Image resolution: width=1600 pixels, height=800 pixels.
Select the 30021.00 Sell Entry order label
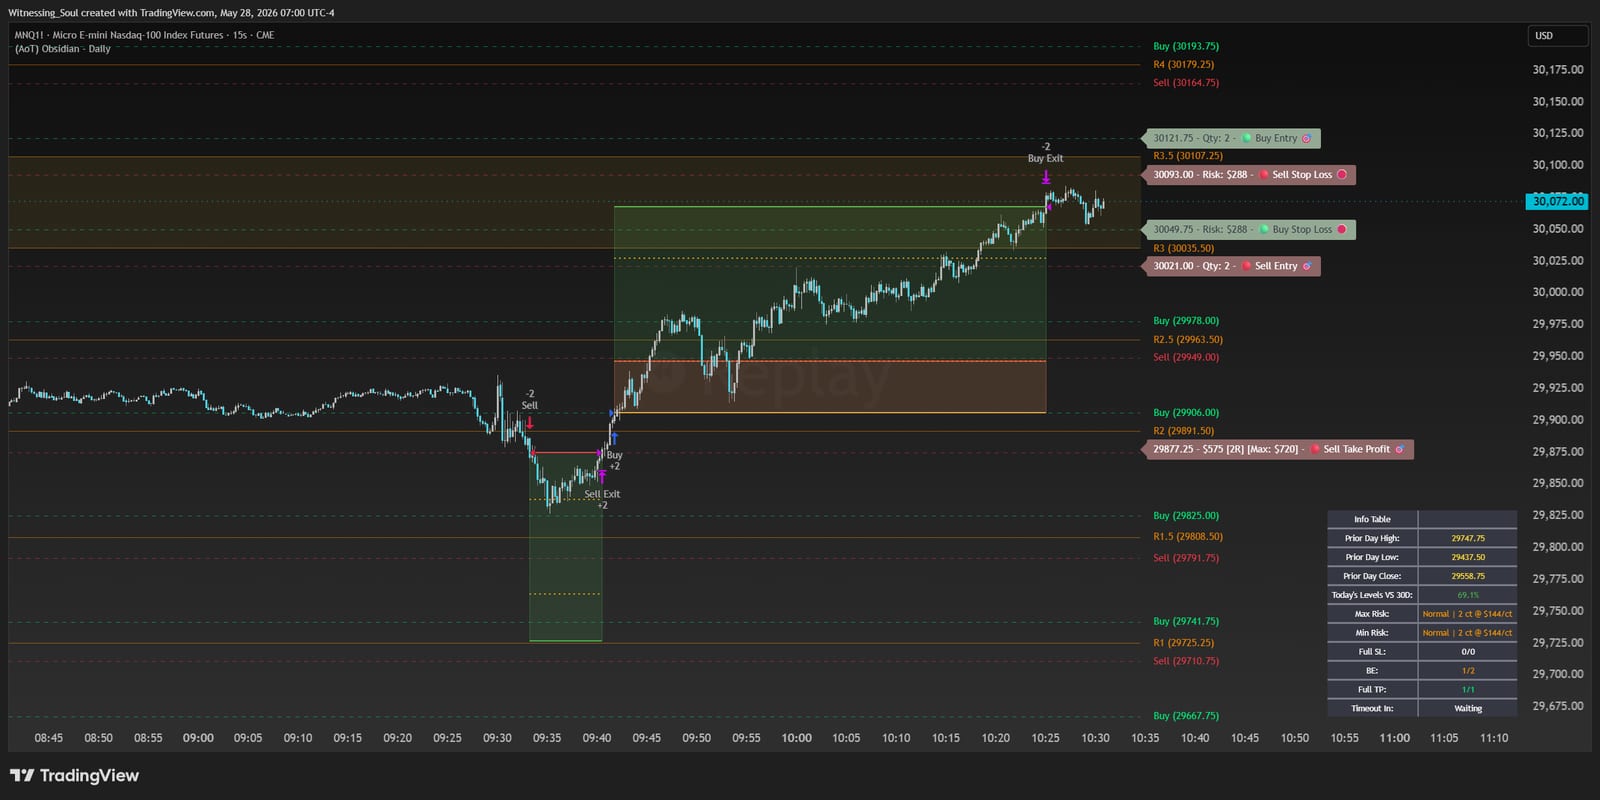point(1231,266)
